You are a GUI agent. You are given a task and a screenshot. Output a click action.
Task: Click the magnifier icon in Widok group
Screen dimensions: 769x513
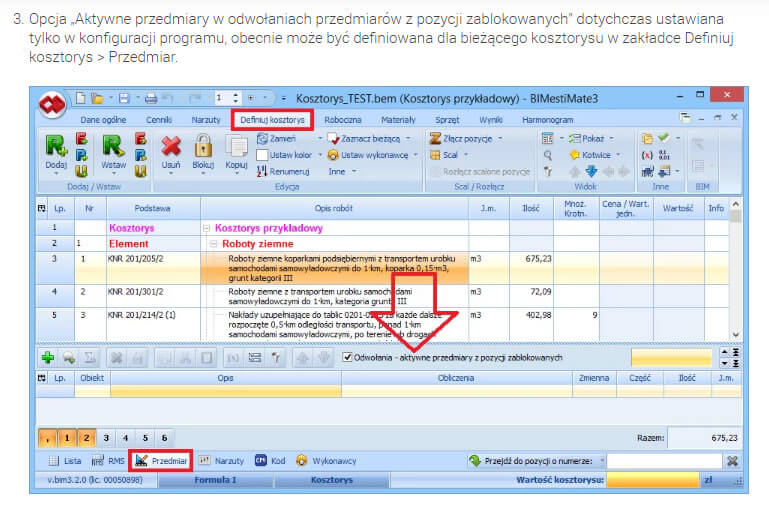[x=548, y=155]
